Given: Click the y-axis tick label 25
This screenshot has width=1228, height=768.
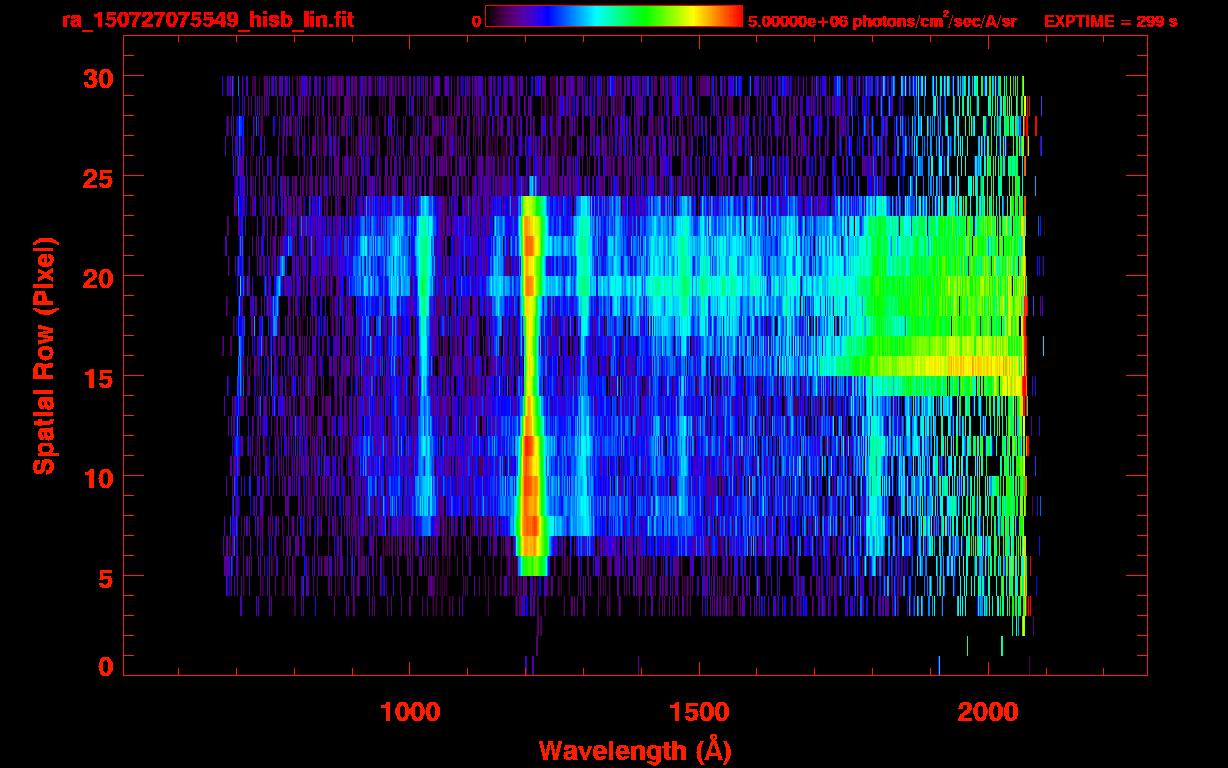Looking at the screenshot, I should pos(97,177).
